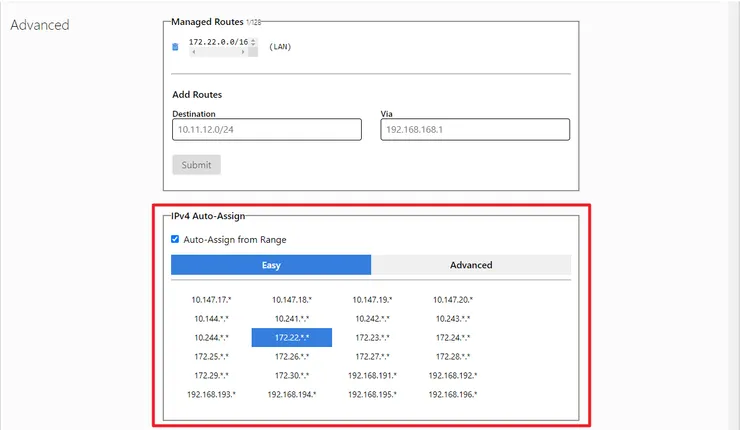Focus the Destination input field
740x430 pixels.
pyautogui.click(x=266, y=130)
